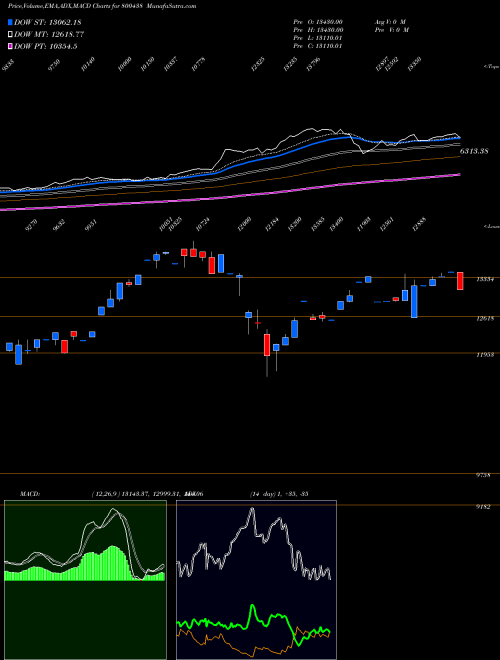This screenshot has height=660, width=500.
Task: Click the 13334 price level label
Action: (485, 279)
